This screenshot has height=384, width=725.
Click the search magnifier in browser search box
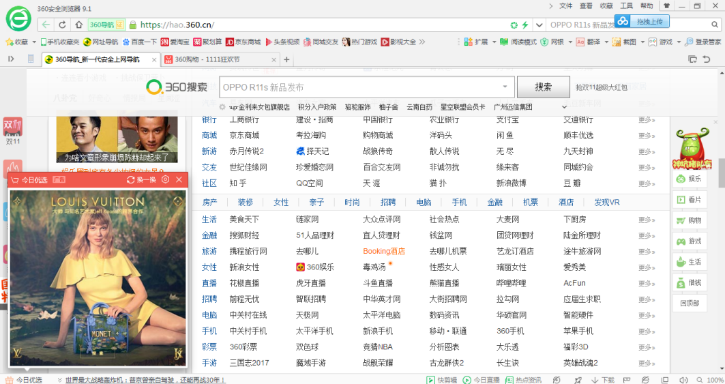[715, 25]
